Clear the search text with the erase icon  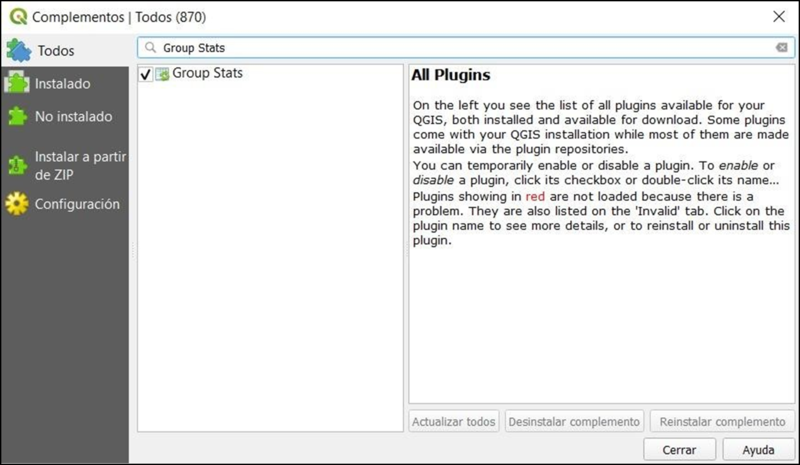(782, 47)
